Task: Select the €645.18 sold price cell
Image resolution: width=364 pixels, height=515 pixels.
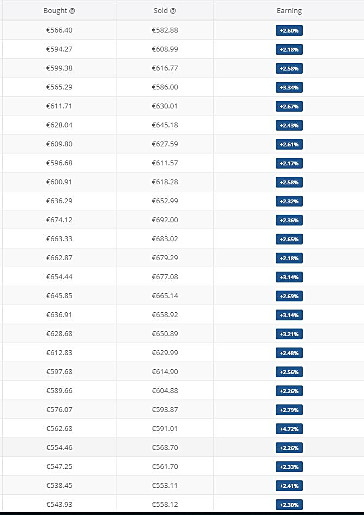Action: 165,125
